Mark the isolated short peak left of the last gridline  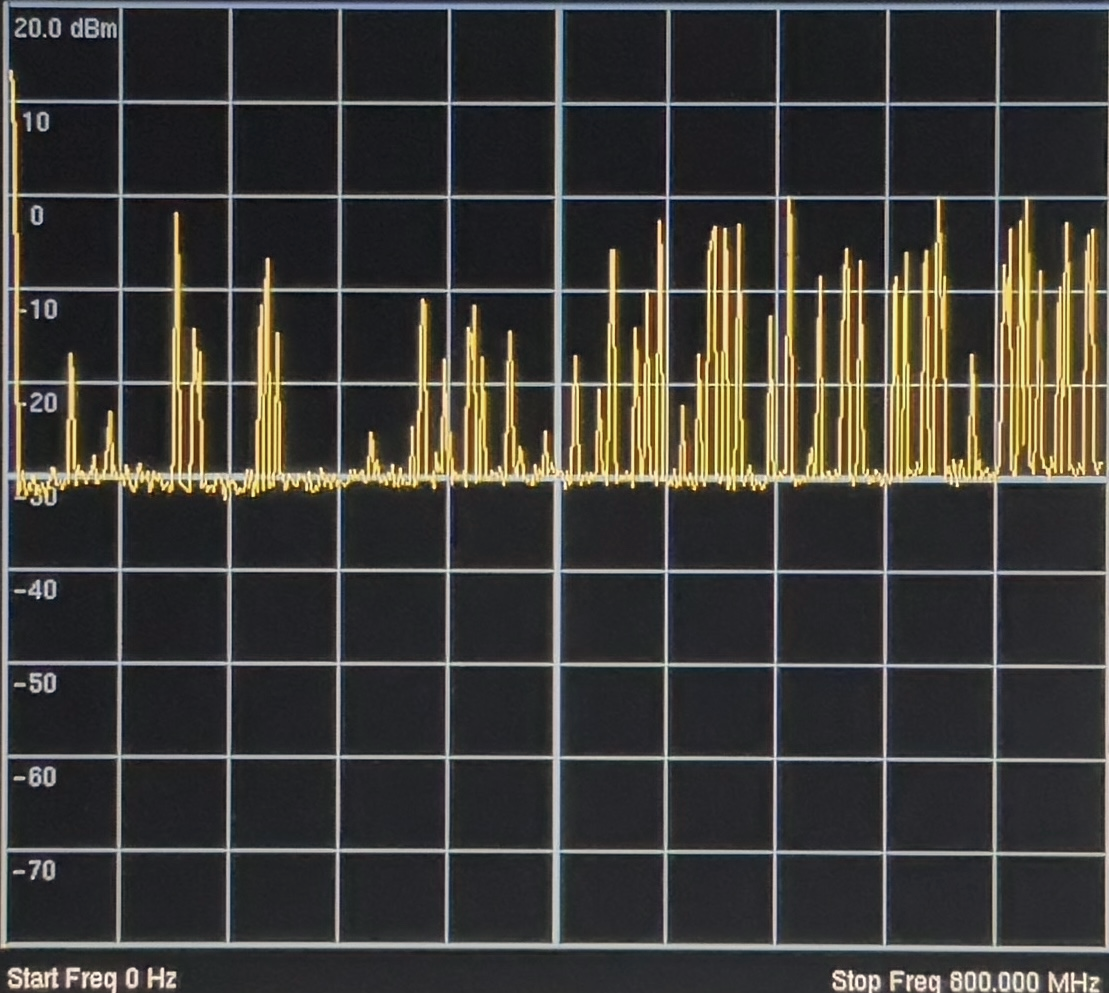pos(971,357)
